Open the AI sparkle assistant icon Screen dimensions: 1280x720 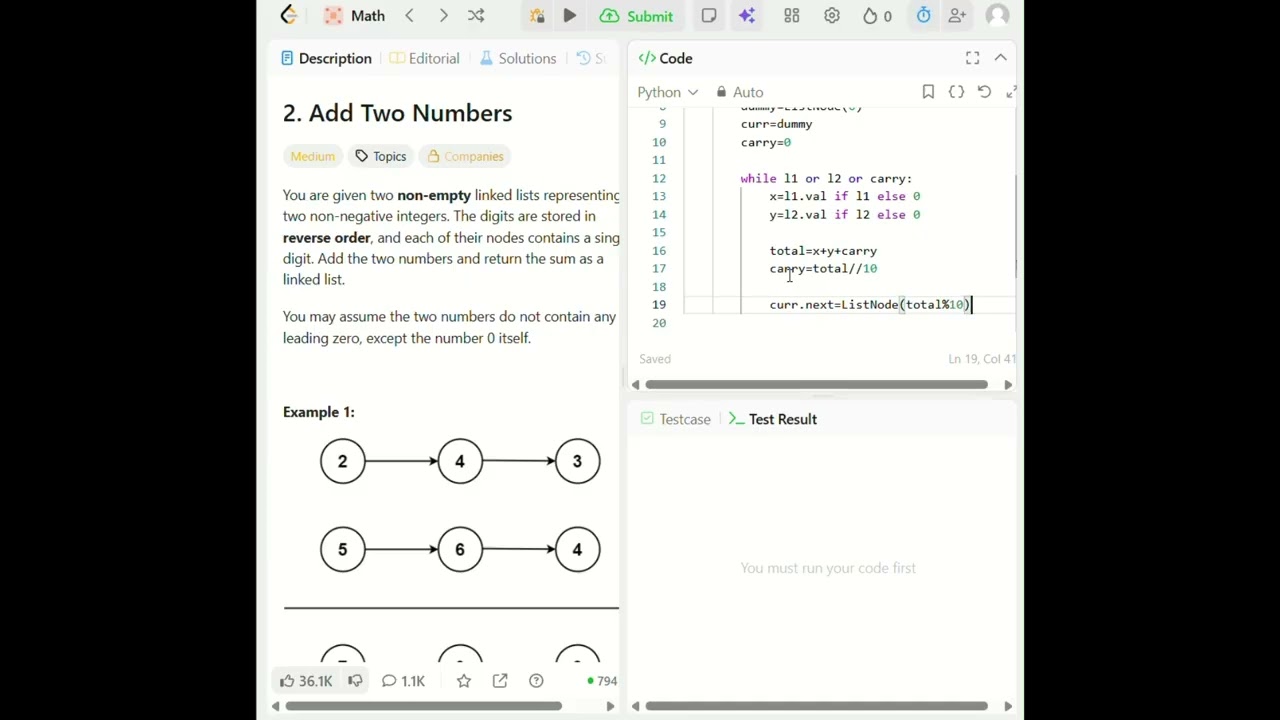747,16
